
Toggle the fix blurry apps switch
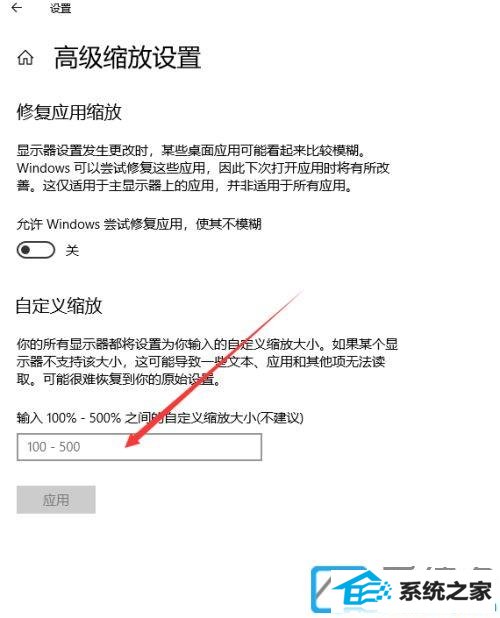35,250
